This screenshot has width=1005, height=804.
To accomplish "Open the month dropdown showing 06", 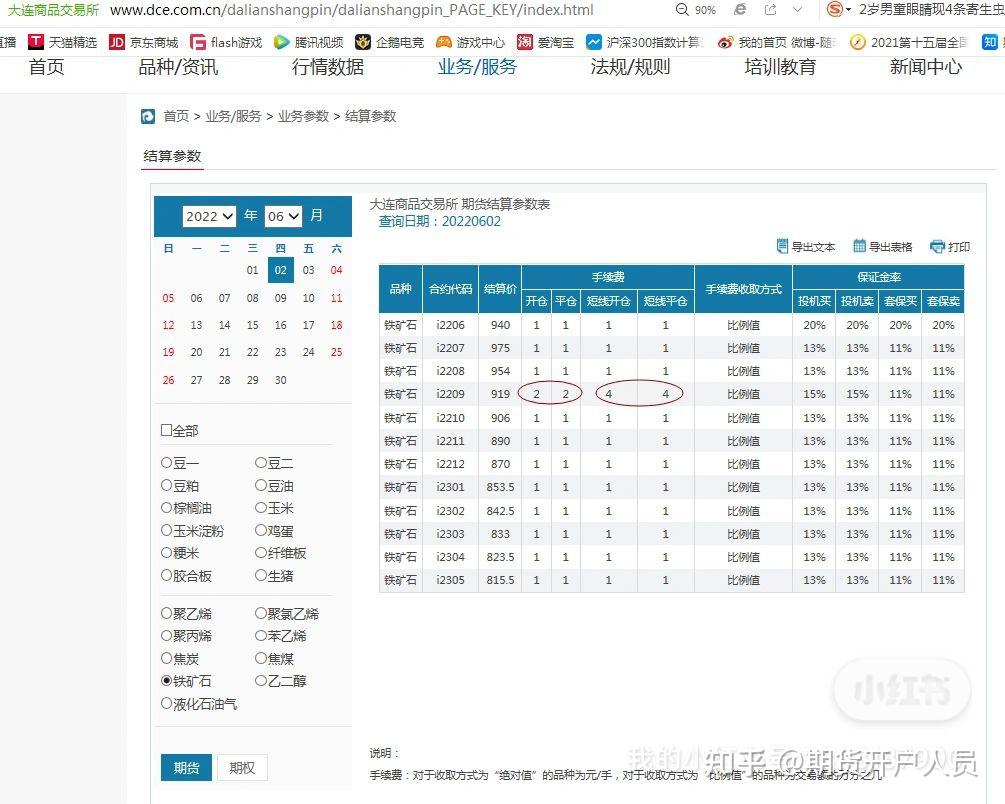I will point(283,216).
